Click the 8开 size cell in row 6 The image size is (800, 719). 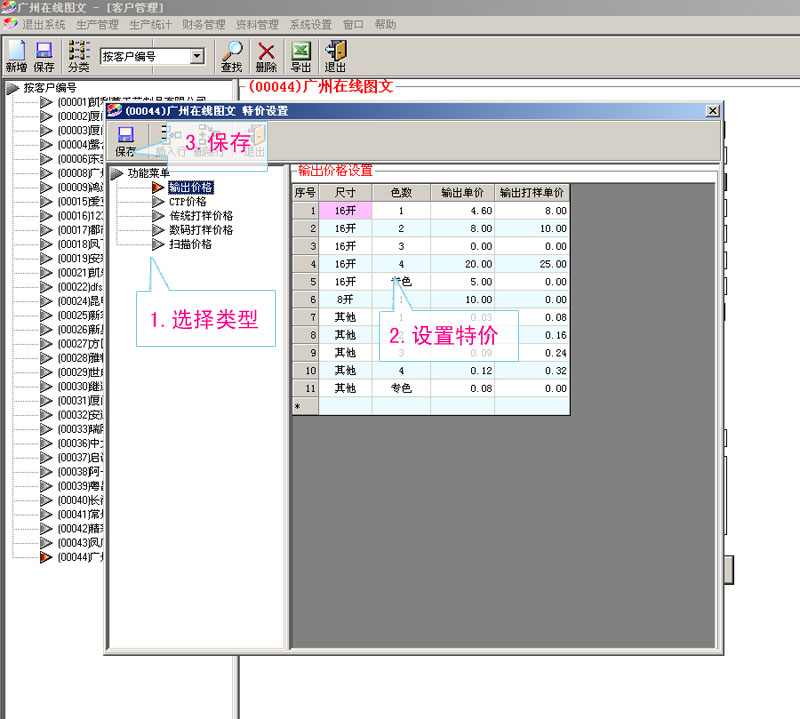coord(345,300)
